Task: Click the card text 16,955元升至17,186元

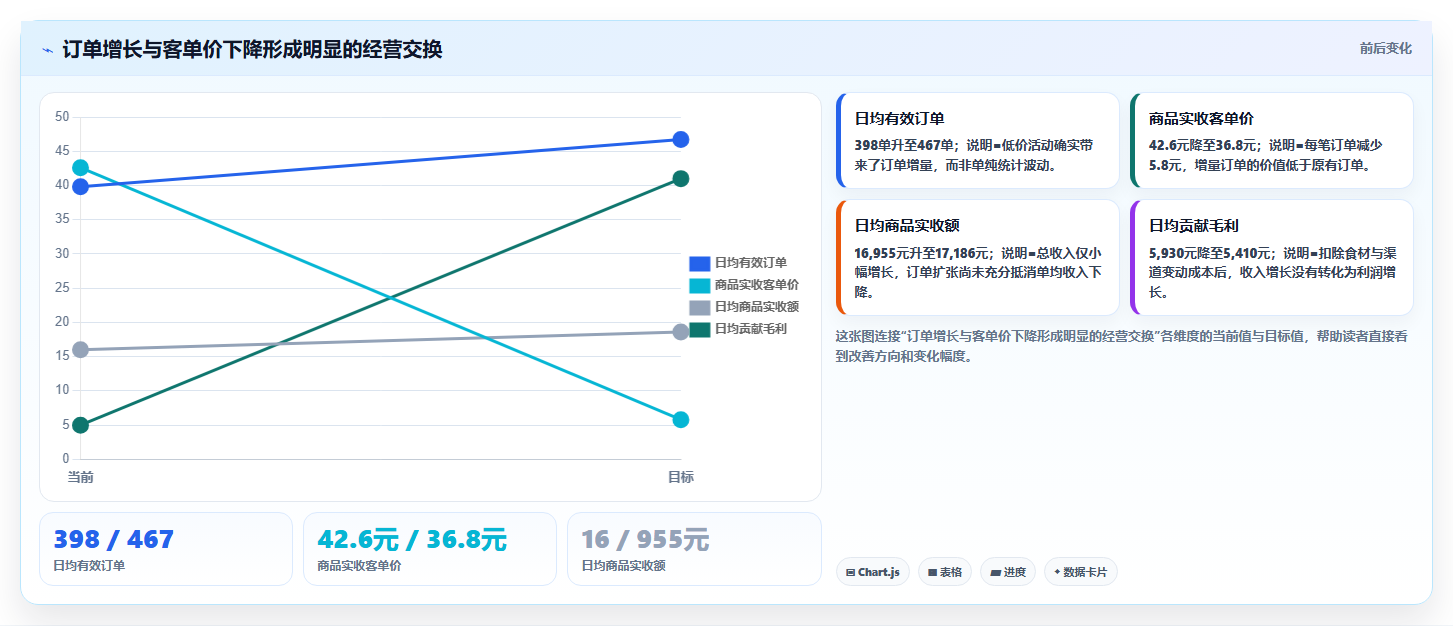Action: 921,253
